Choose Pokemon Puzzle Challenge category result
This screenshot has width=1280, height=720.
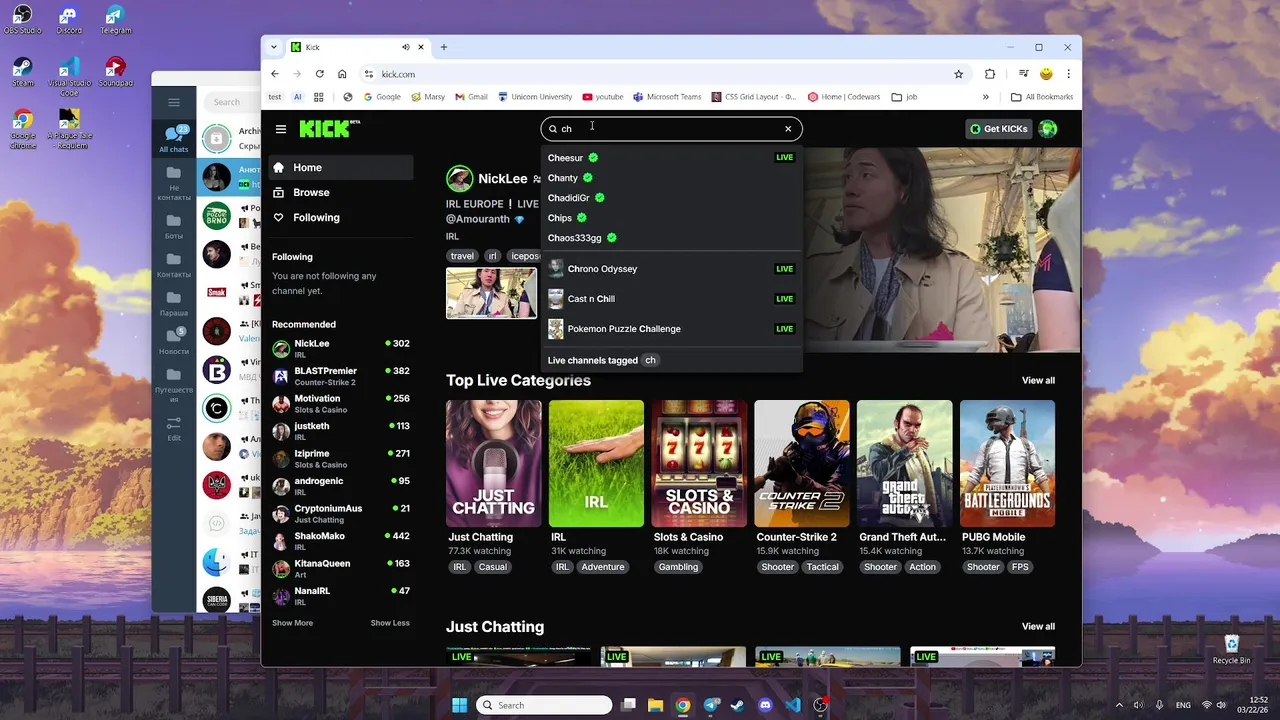(x=671, y=328)
